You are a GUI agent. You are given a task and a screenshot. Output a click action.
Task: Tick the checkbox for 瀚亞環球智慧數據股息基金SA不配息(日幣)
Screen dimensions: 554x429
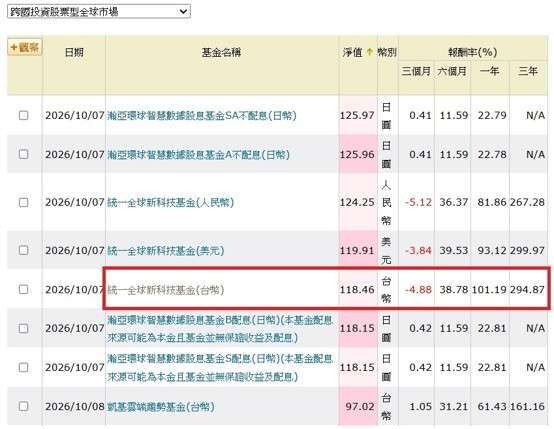click(x=24, y=115)
